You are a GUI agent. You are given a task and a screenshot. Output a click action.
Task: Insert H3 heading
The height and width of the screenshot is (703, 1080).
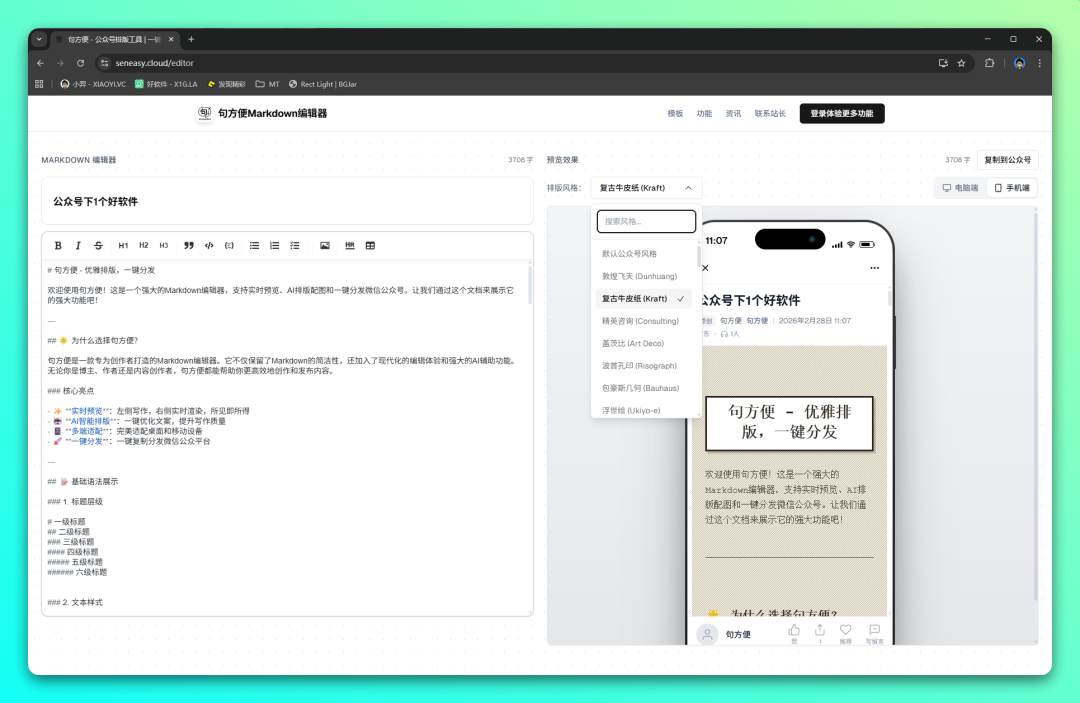164,246
